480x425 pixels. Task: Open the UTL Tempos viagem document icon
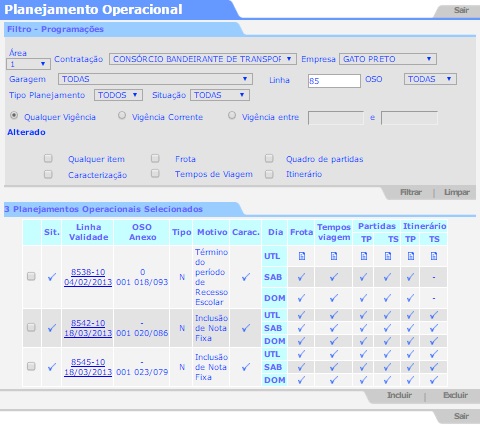(334, 256)
